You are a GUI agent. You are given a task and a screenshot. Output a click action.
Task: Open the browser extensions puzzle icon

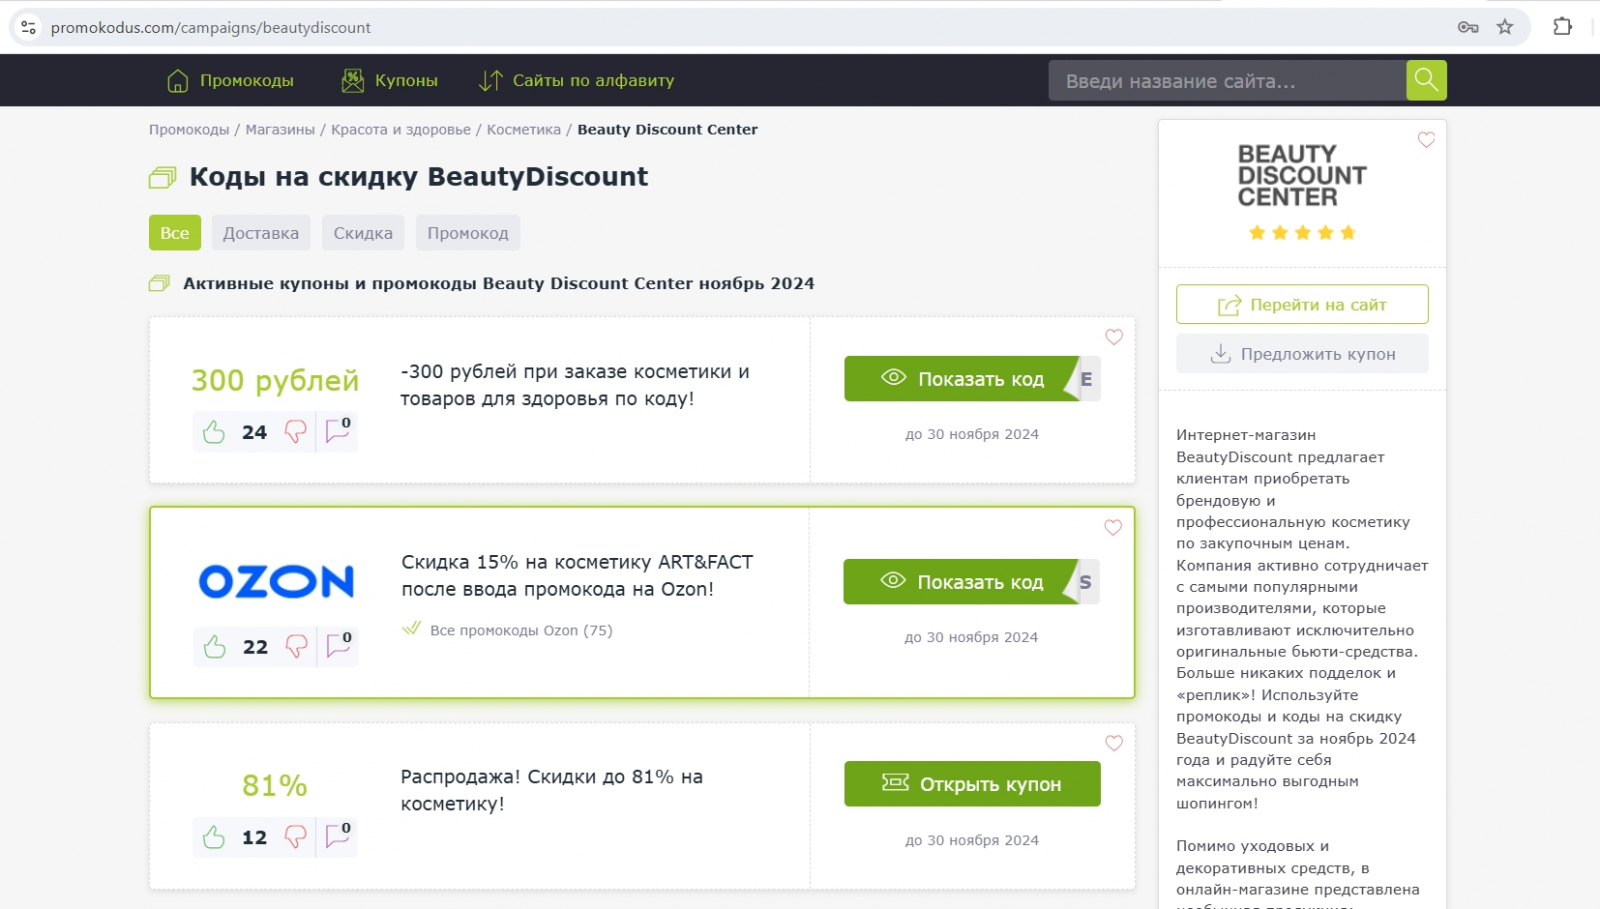coord(1562,27)
